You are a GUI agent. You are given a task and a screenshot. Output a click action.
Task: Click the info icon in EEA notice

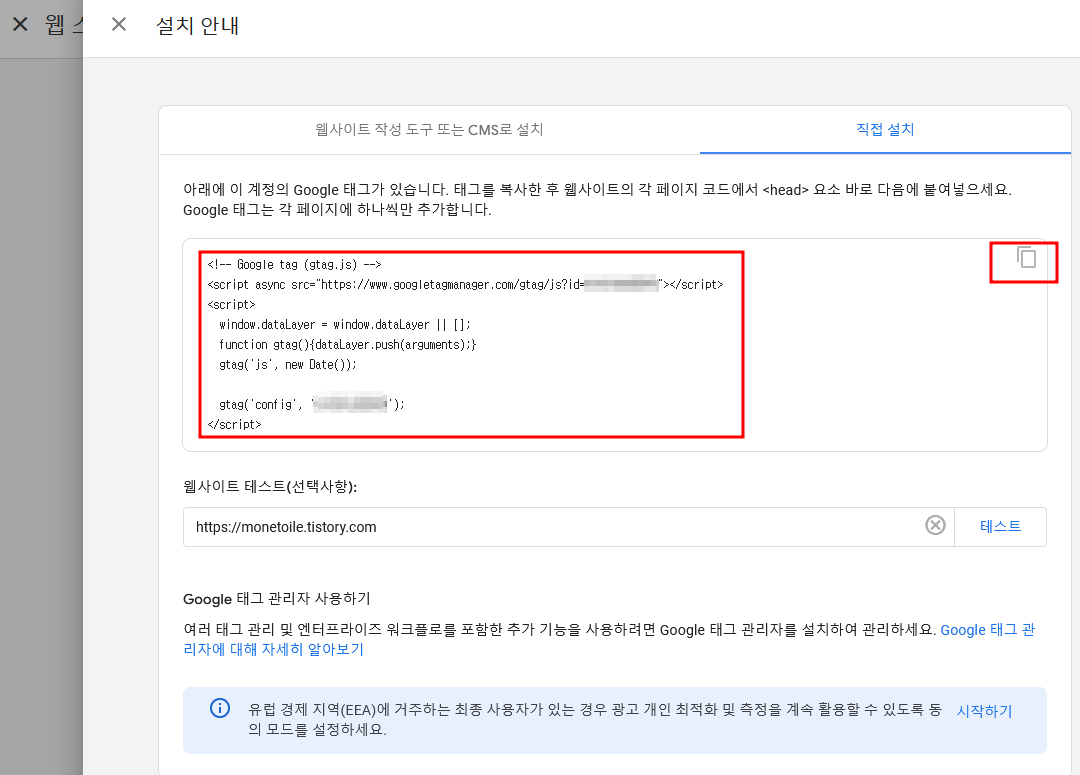(x=220, y=708)
